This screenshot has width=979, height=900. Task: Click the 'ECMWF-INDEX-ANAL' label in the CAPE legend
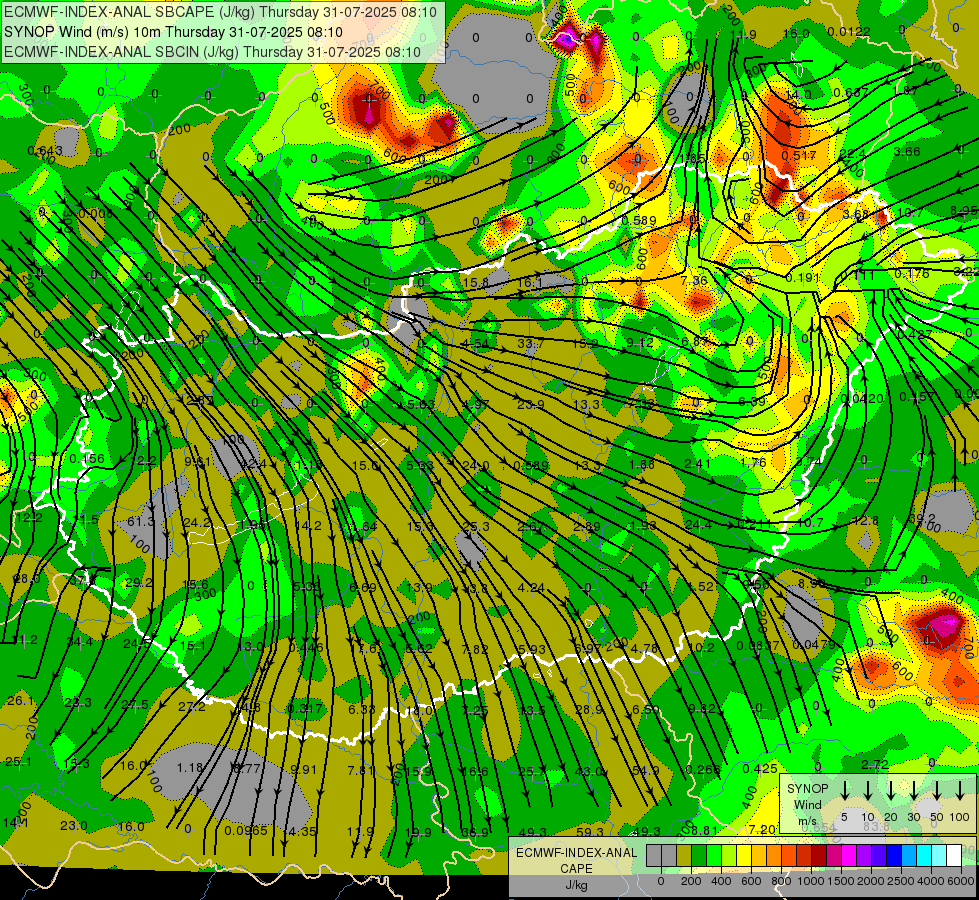576,853
